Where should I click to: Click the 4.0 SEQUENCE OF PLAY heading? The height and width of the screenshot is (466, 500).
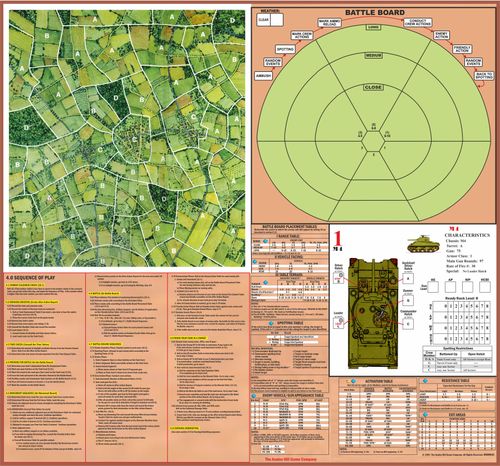click(x=31, y=278)
